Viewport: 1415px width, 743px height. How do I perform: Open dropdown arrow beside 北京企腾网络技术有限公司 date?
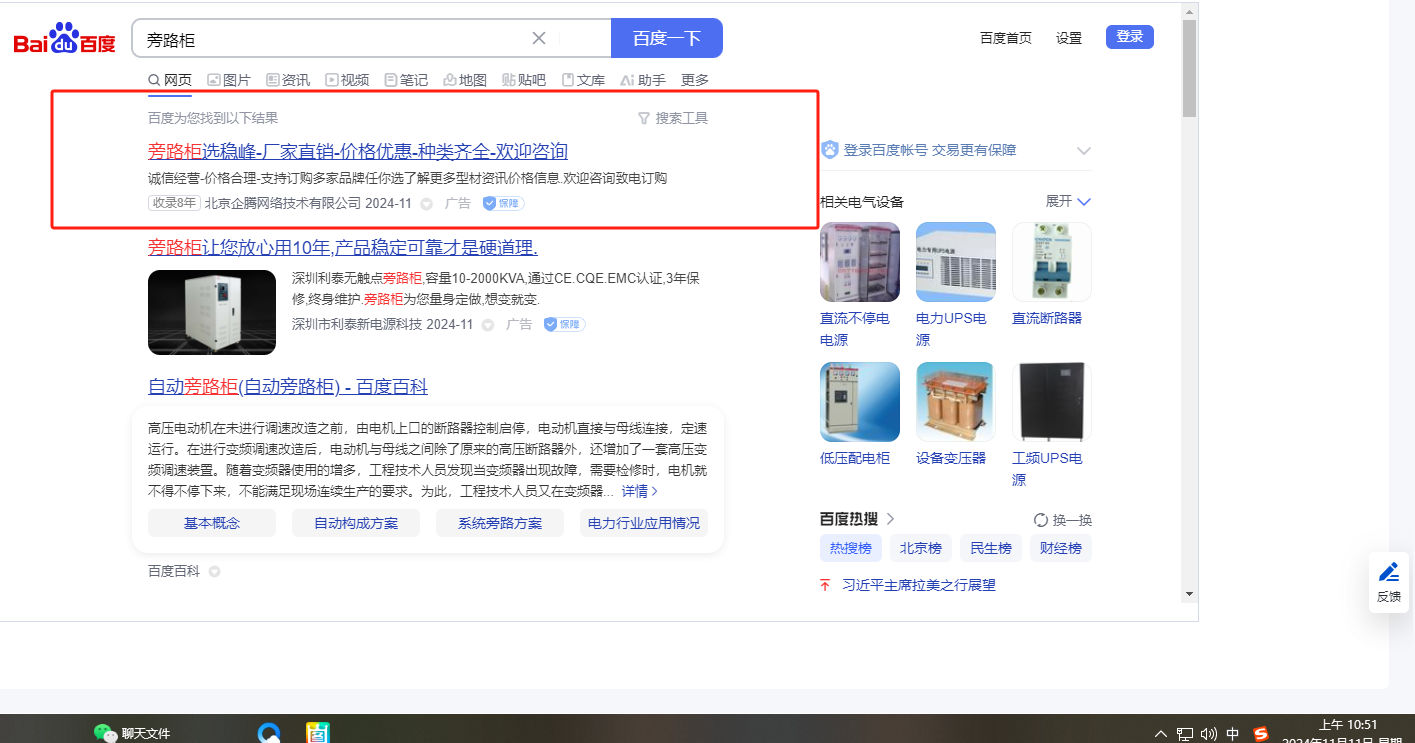pos(426,204)
